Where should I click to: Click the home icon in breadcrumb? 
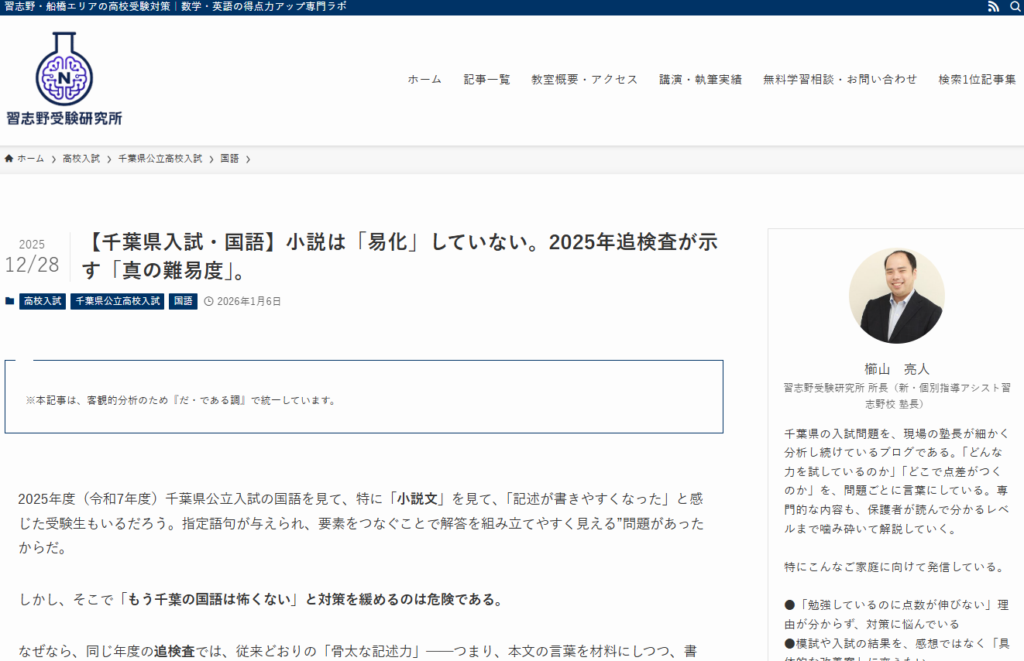coord(9,159)
